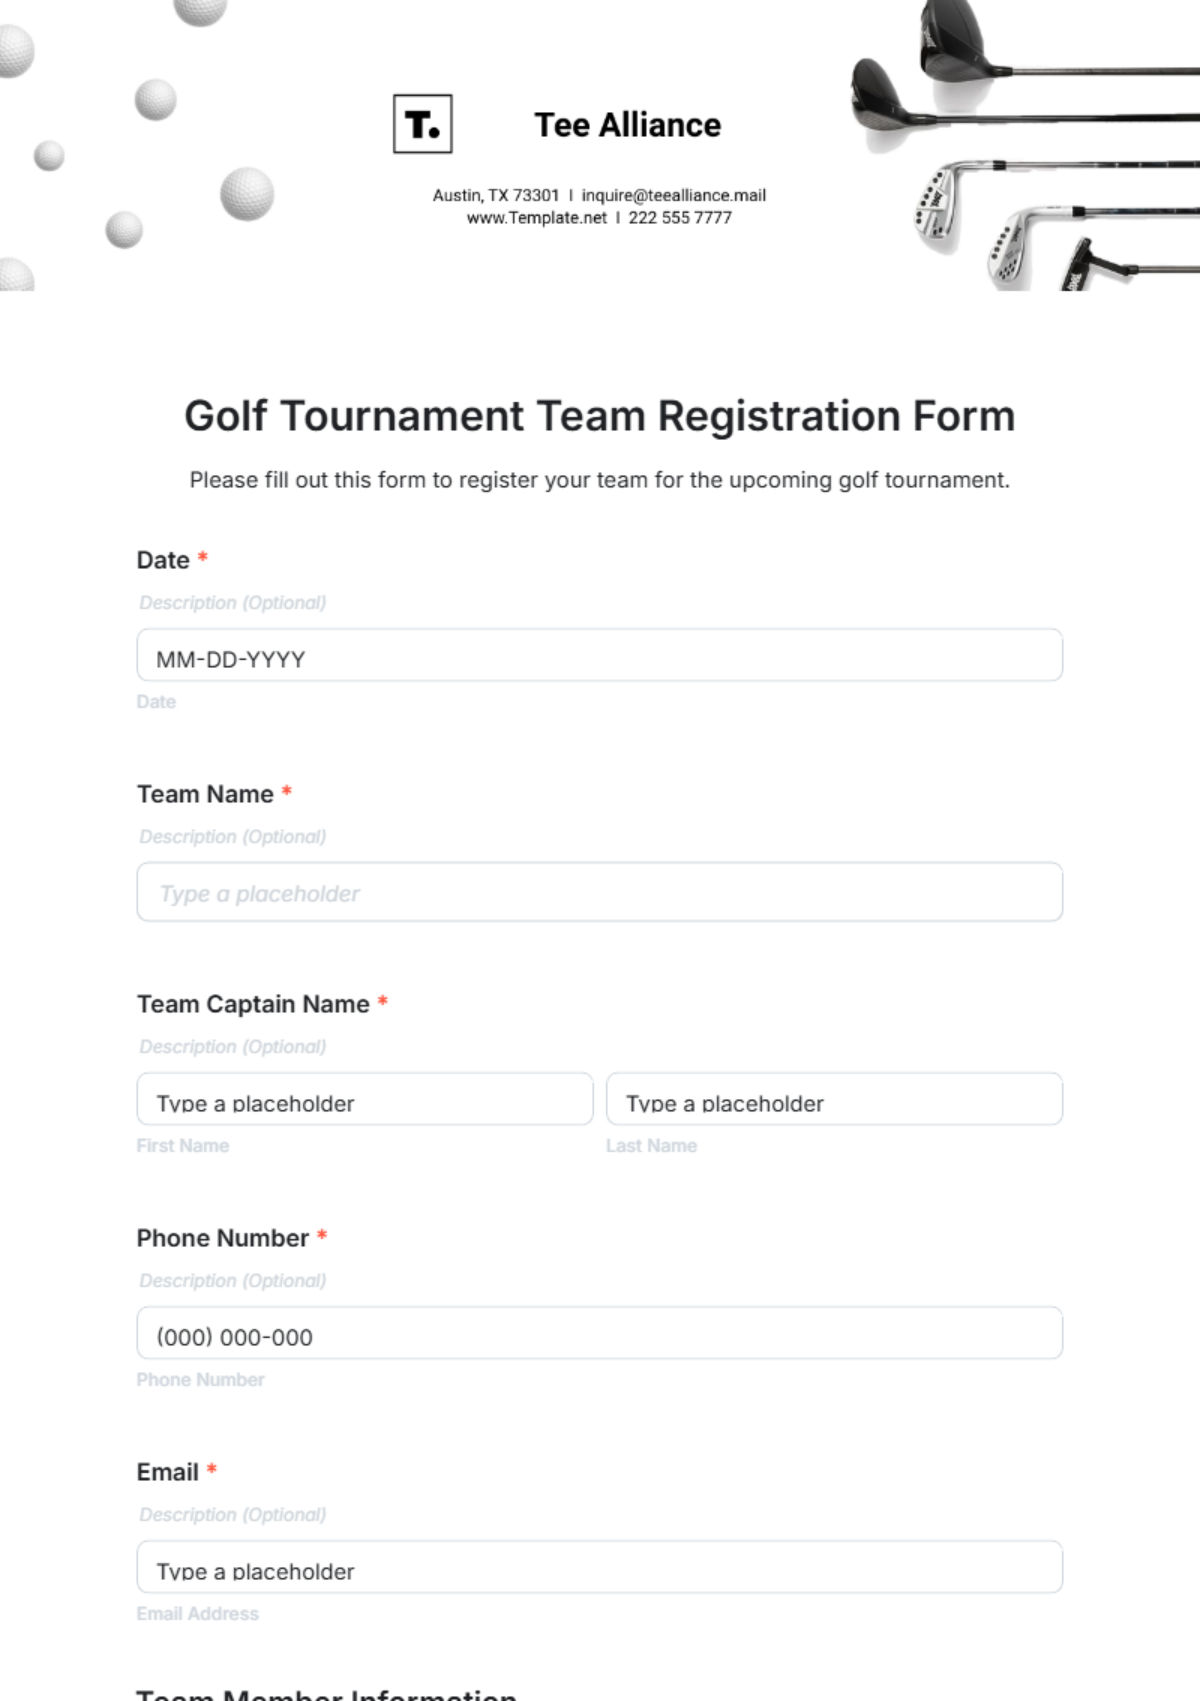The width and height of the screenshot is (1200, 1701).
Task: Click the Team Captain Name description placeholder
Action: [233, 1047]
